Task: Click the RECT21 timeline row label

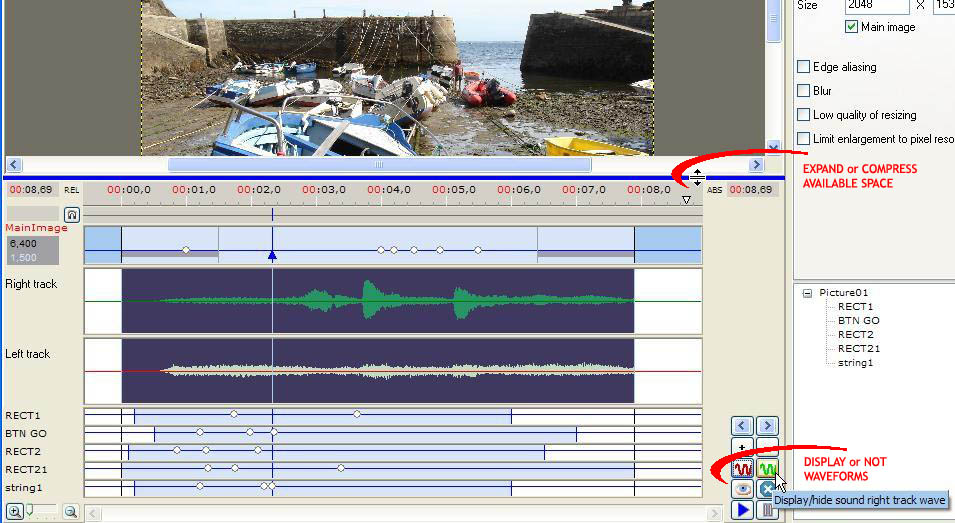Action: [x=26, y=469]
